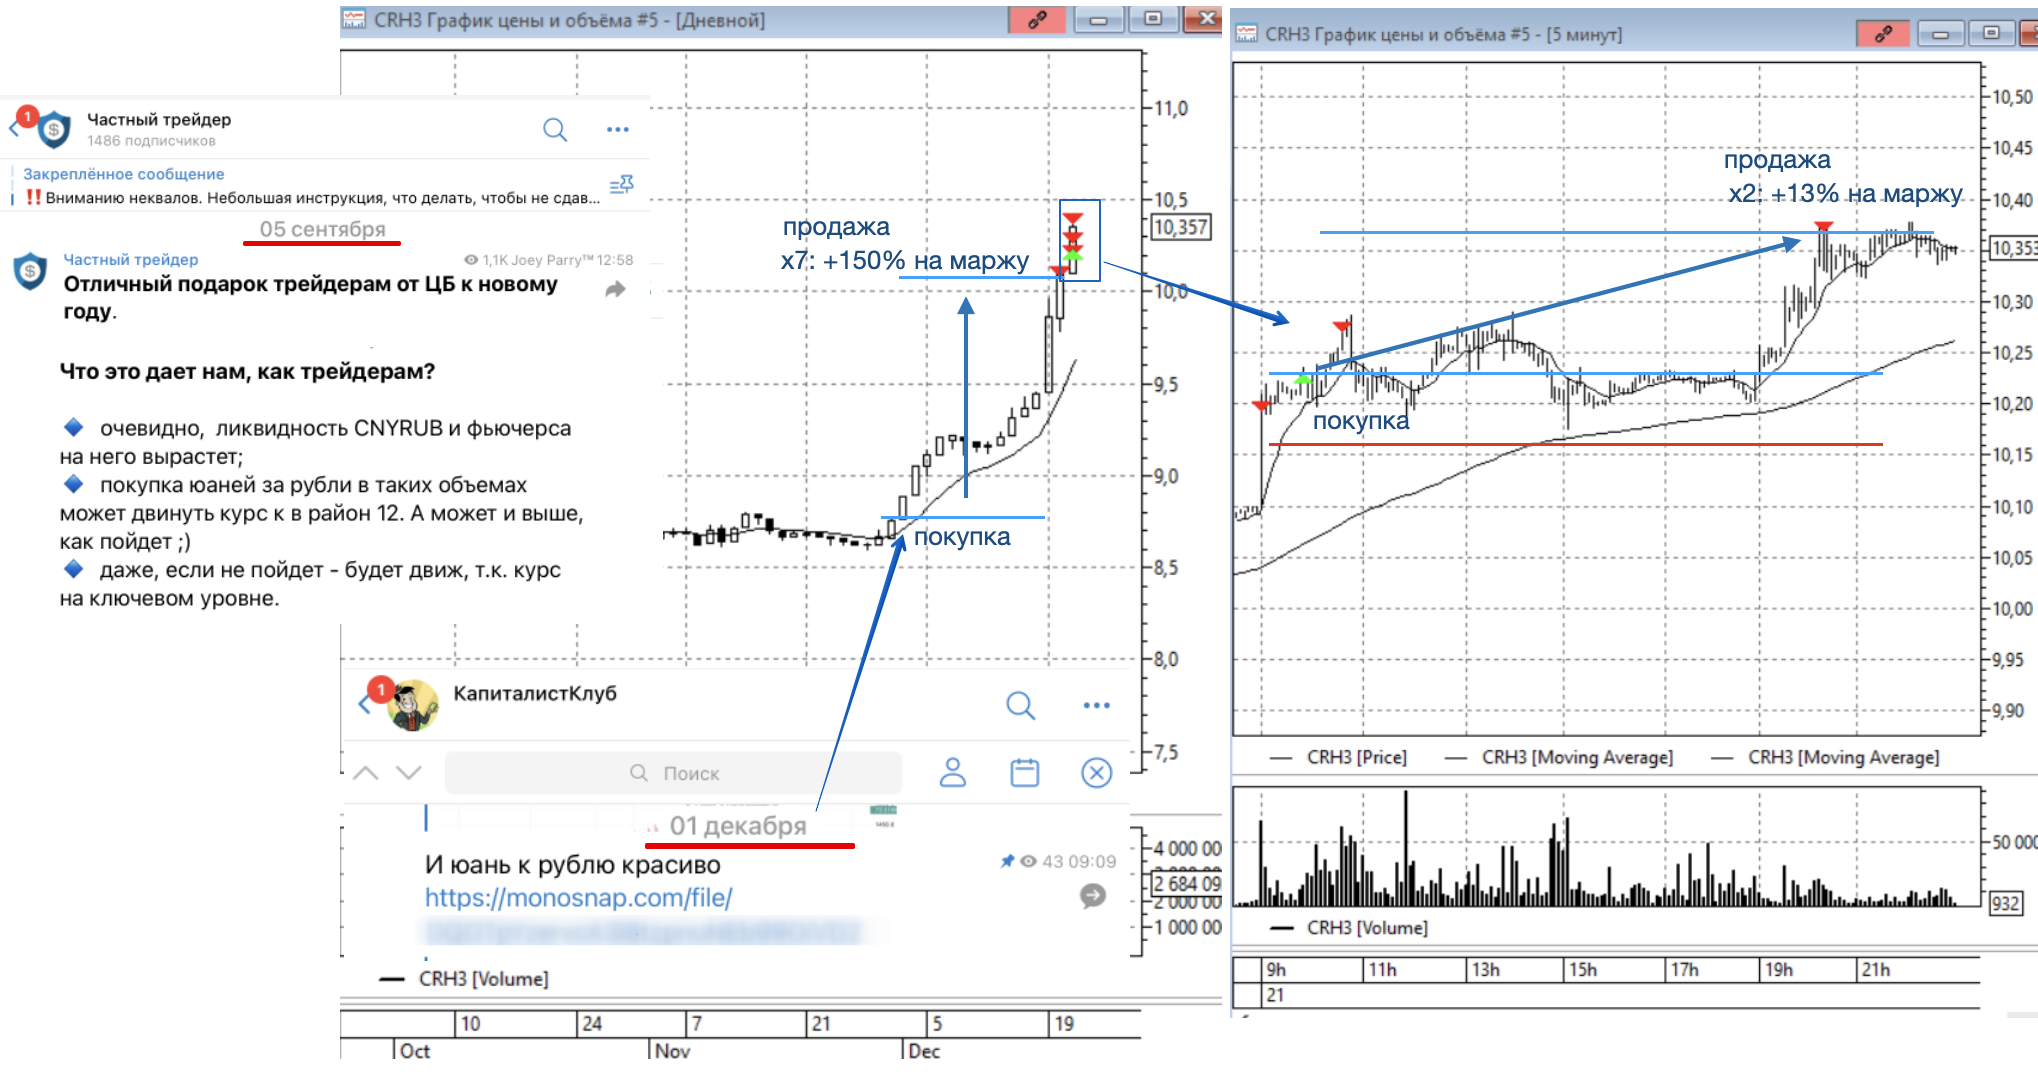Click the search icon in КапиталистКлуб header
This screenshot has height=1090, width=2038.
point(1020,705)
